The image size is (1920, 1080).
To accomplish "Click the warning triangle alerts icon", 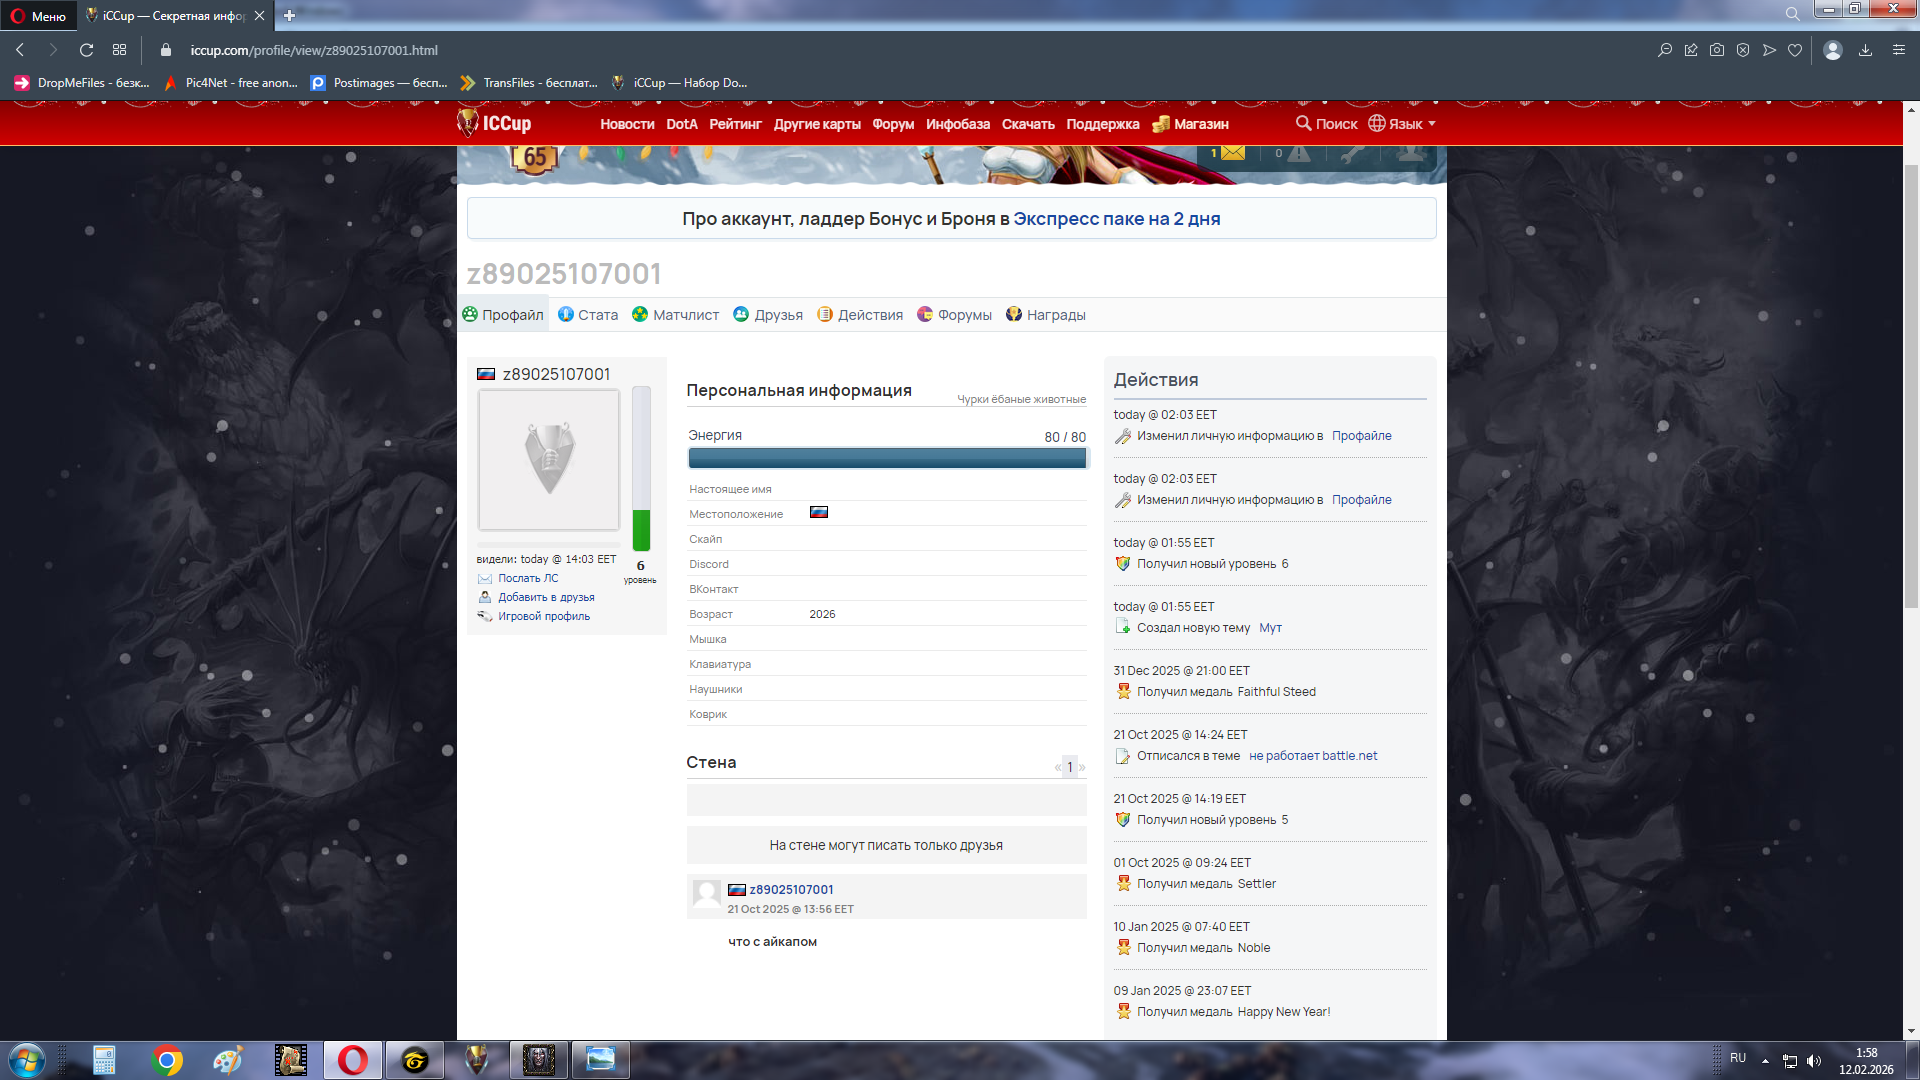I will (x=1298, y=153).
